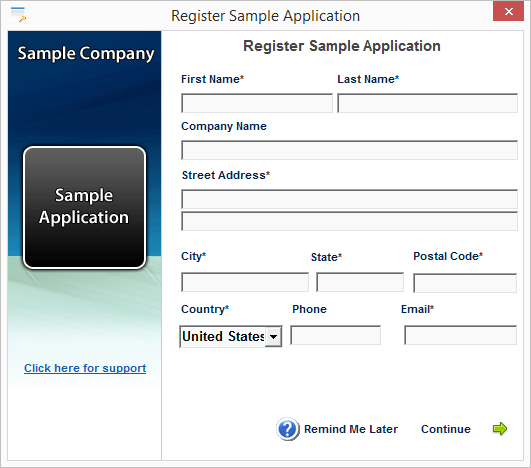Select the first Street Address line field
The image size is (531, 468).
coord(349,199)
